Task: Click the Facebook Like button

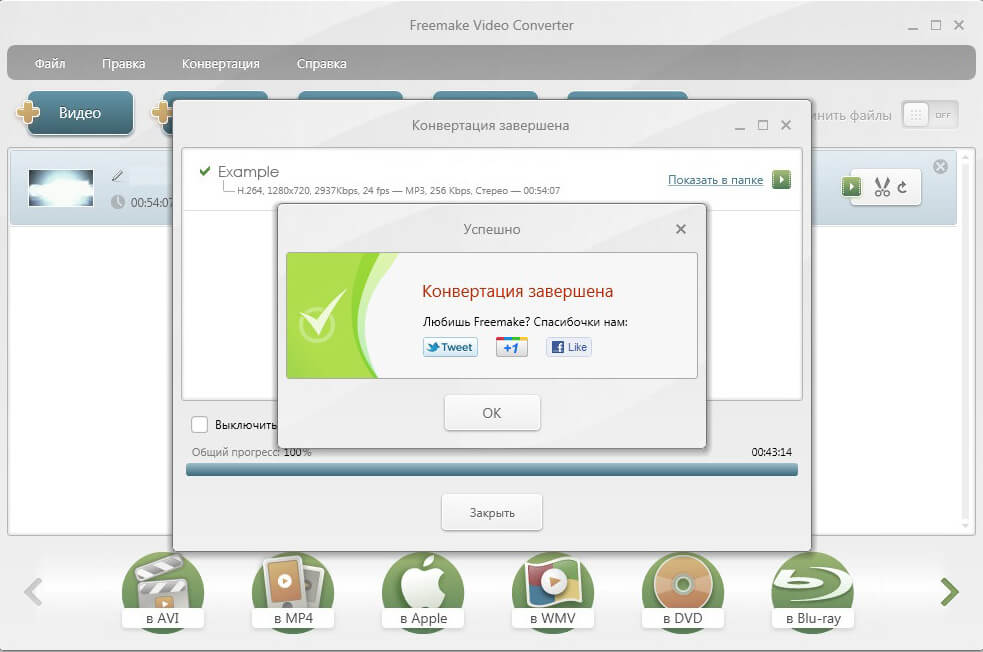Action: pos(569,347)
